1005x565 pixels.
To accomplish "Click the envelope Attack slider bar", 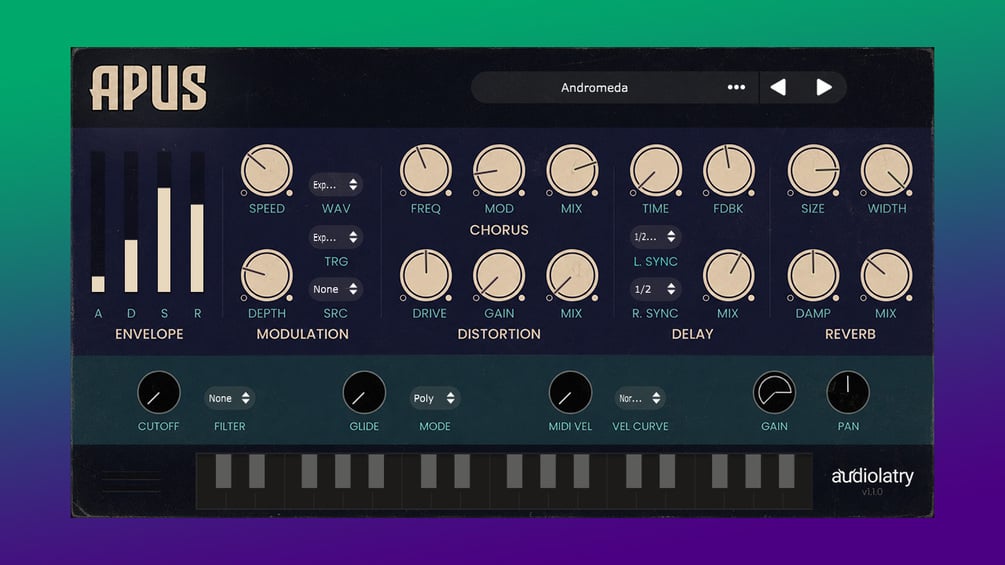I will pyautogui.click(x=98, y=222).
